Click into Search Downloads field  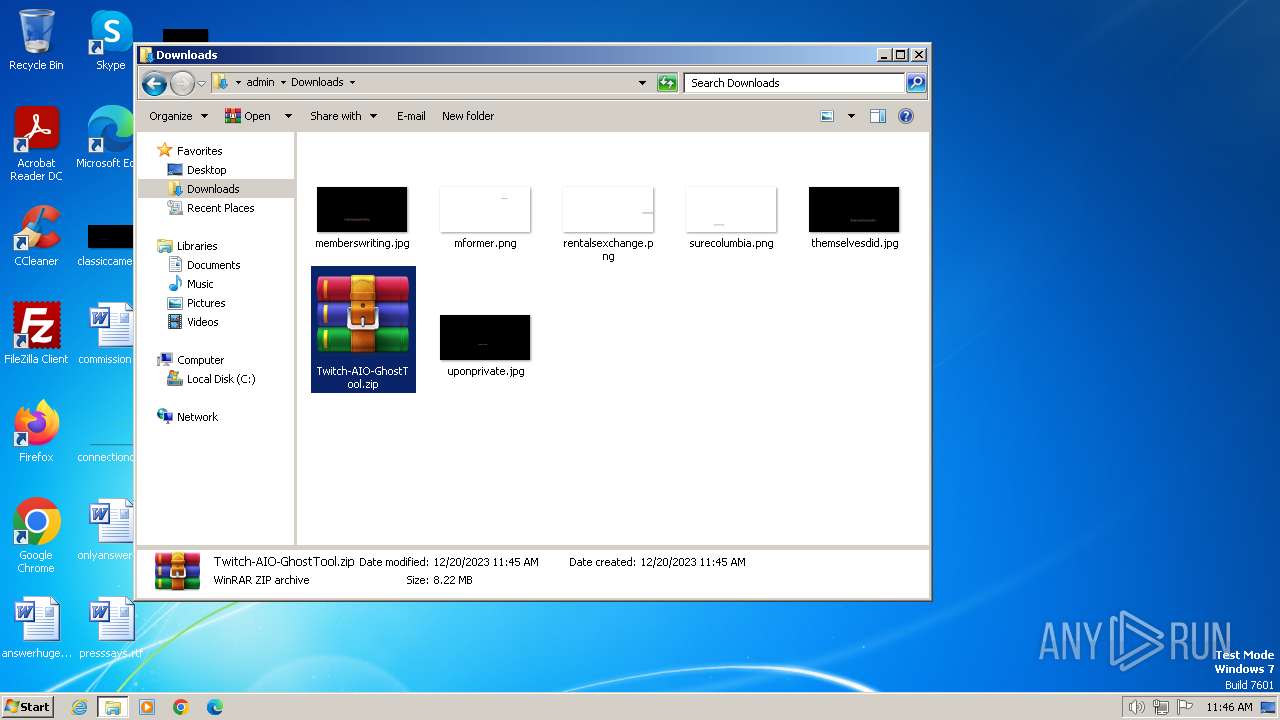click(x=795, y=83)
